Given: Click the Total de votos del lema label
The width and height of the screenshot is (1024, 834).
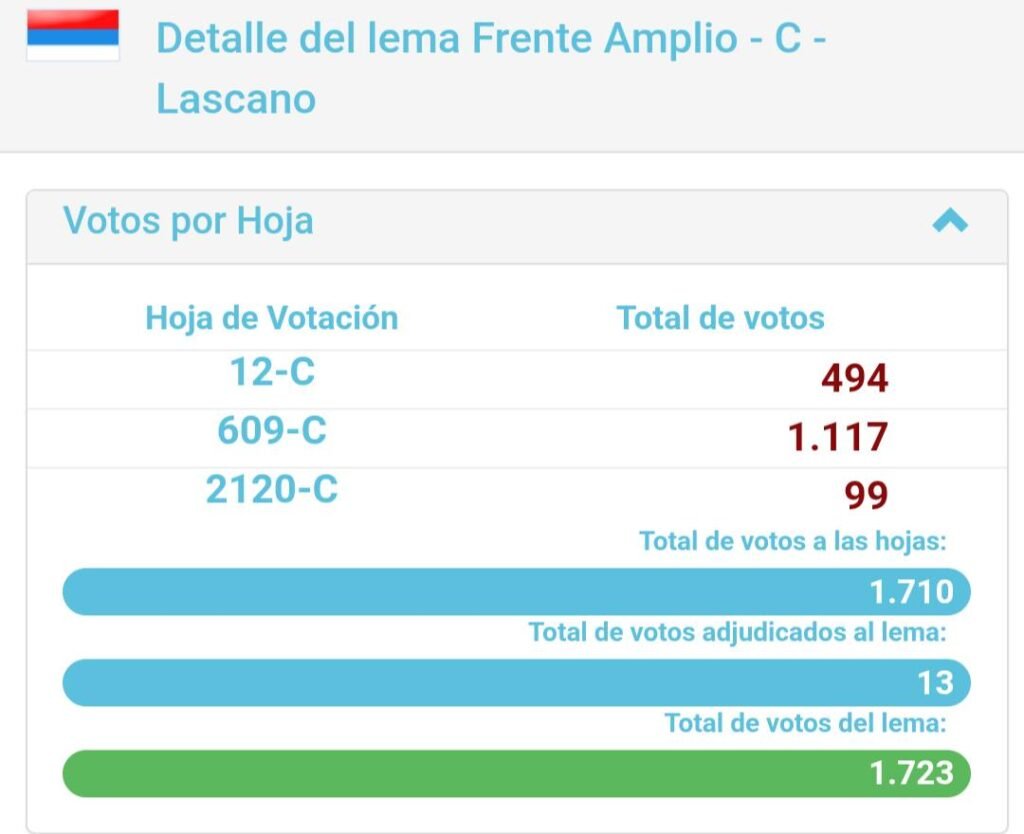Looking at the screenshot, I should click(x=806, y=723).
